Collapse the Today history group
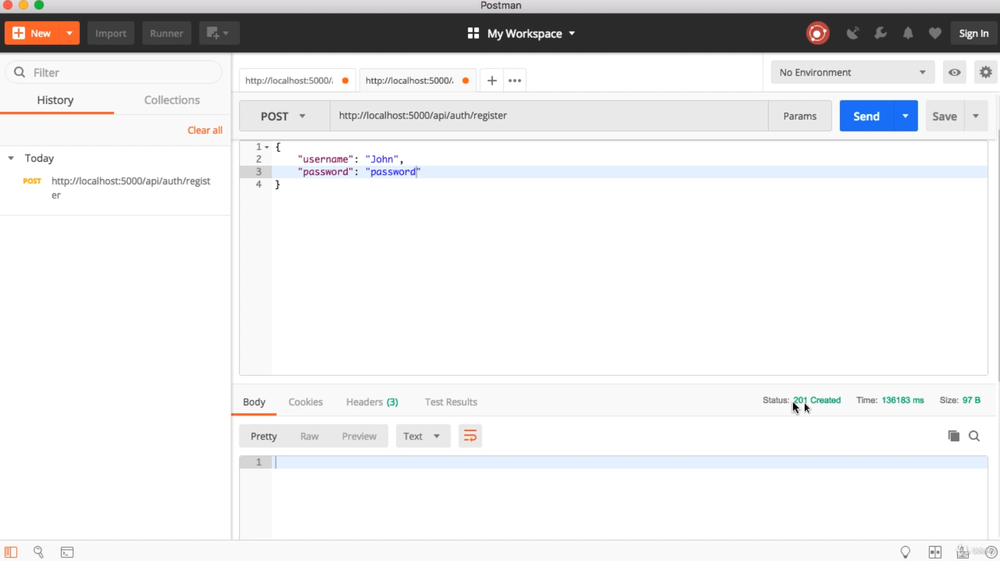The image size is (1000, 561). coord(11,158)
